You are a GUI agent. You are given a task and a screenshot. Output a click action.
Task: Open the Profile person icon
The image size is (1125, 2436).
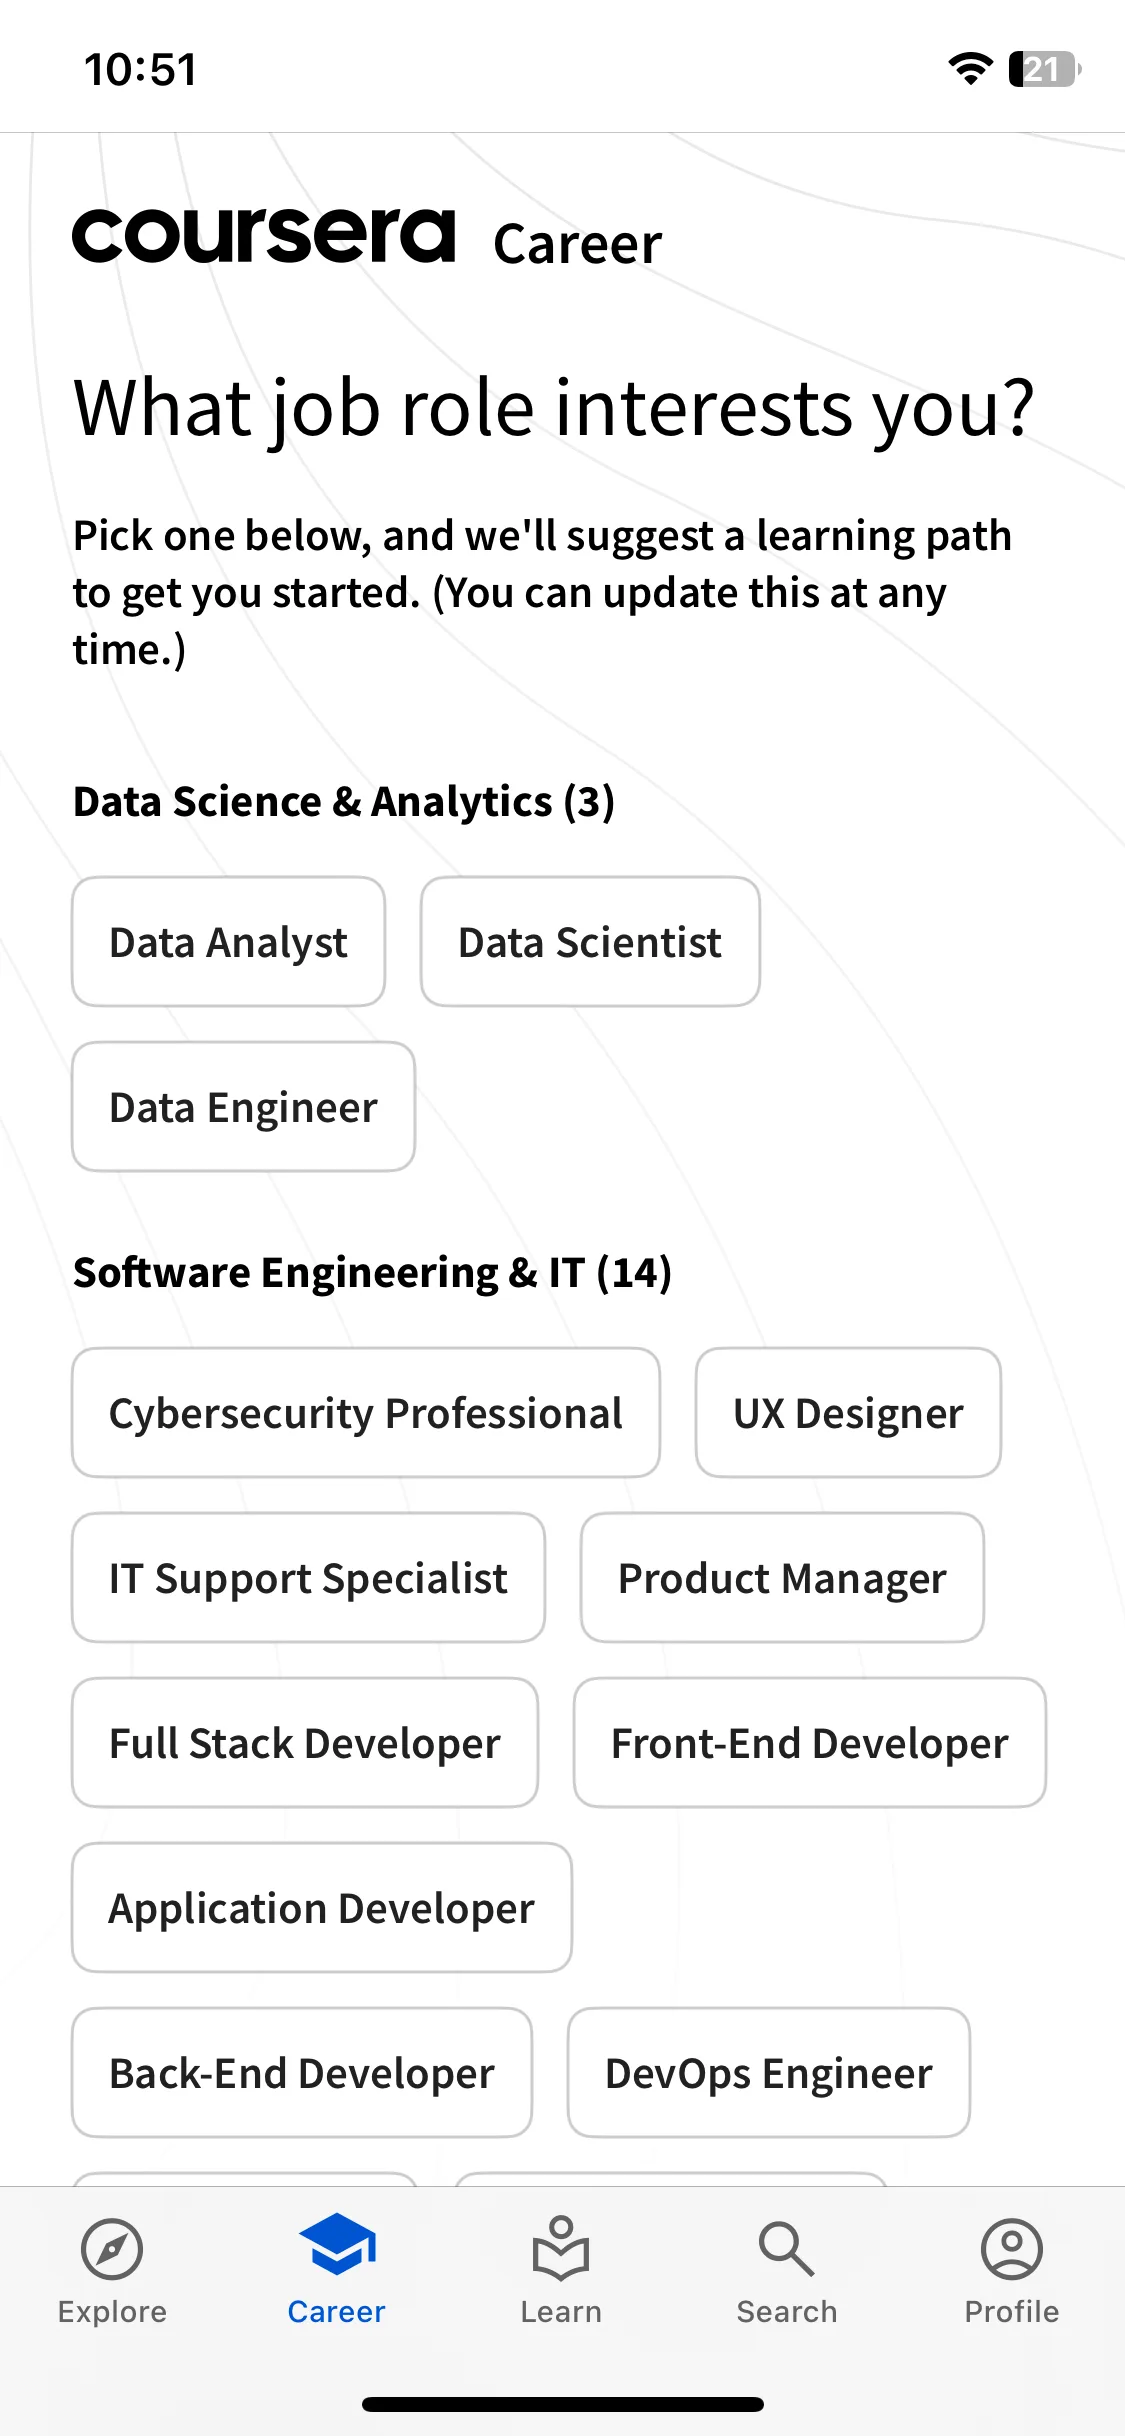[1012, 2249]
